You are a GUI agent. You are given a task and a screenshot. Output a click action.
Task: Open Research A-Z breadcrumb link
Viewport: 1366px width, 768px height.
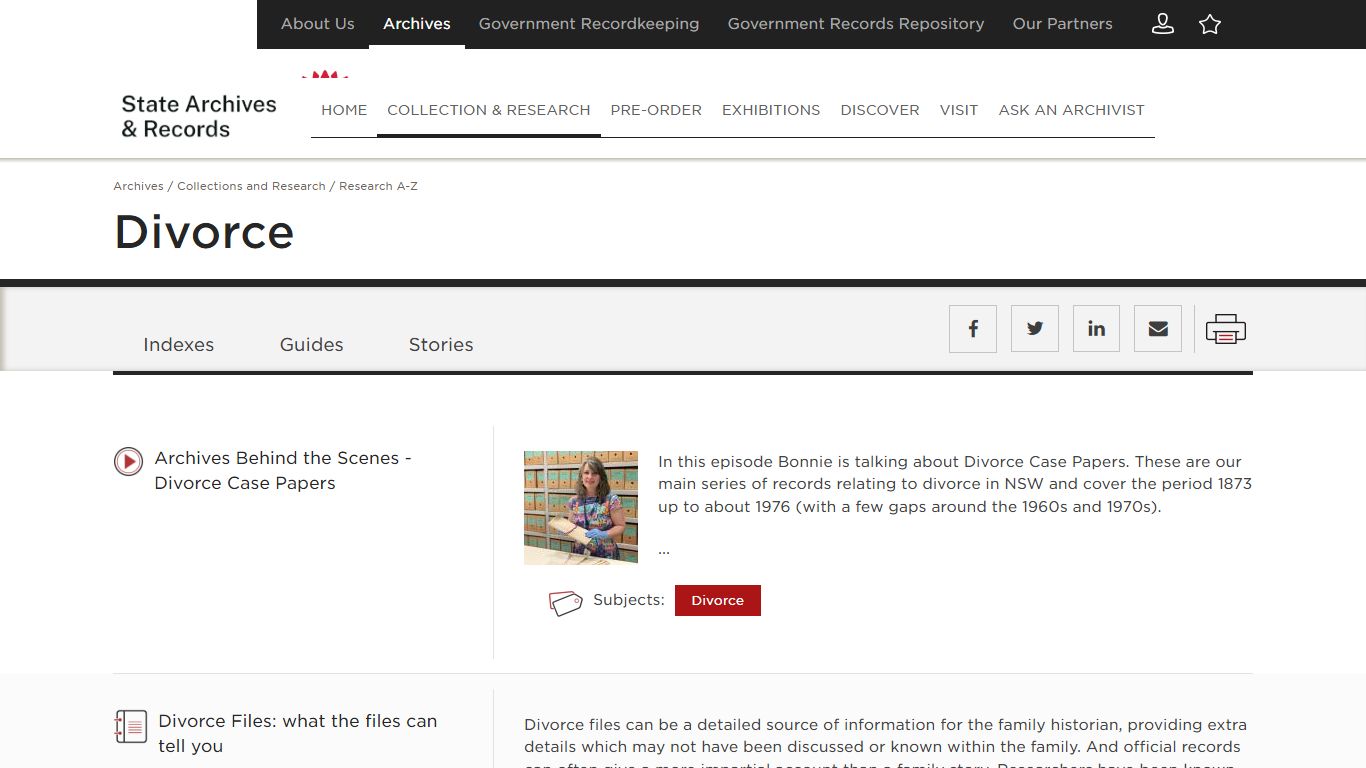[x=378, y=186]
